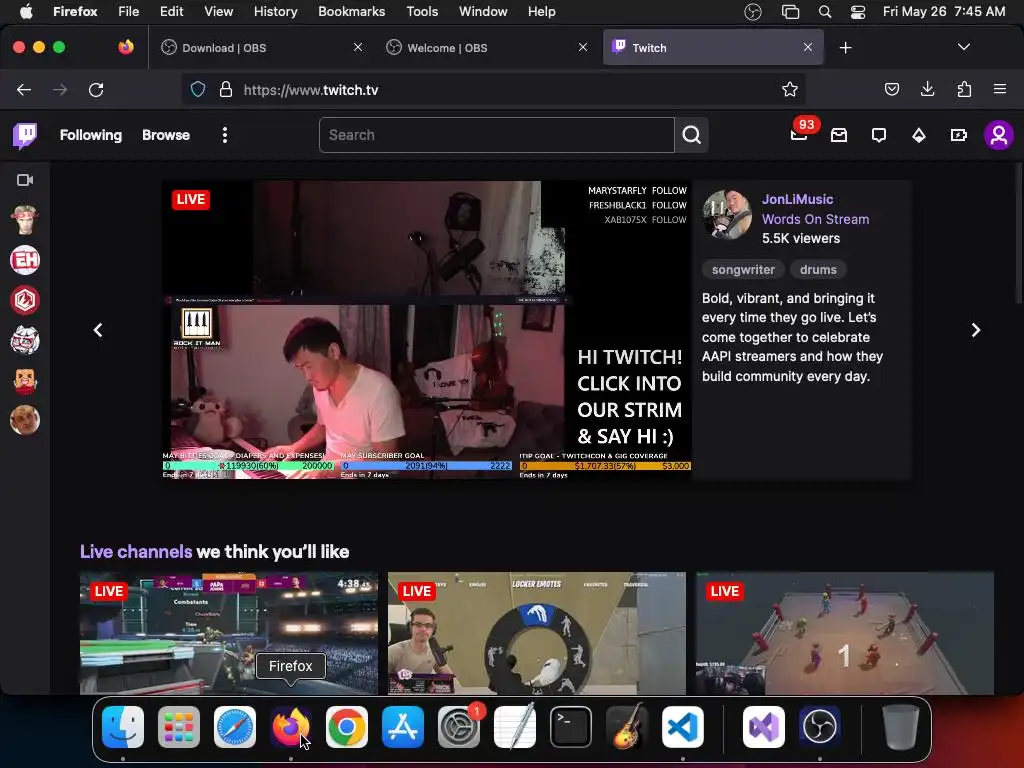Click the page vertical scrollbar
1024x768 pixels.
click(x=1017, y=232)
